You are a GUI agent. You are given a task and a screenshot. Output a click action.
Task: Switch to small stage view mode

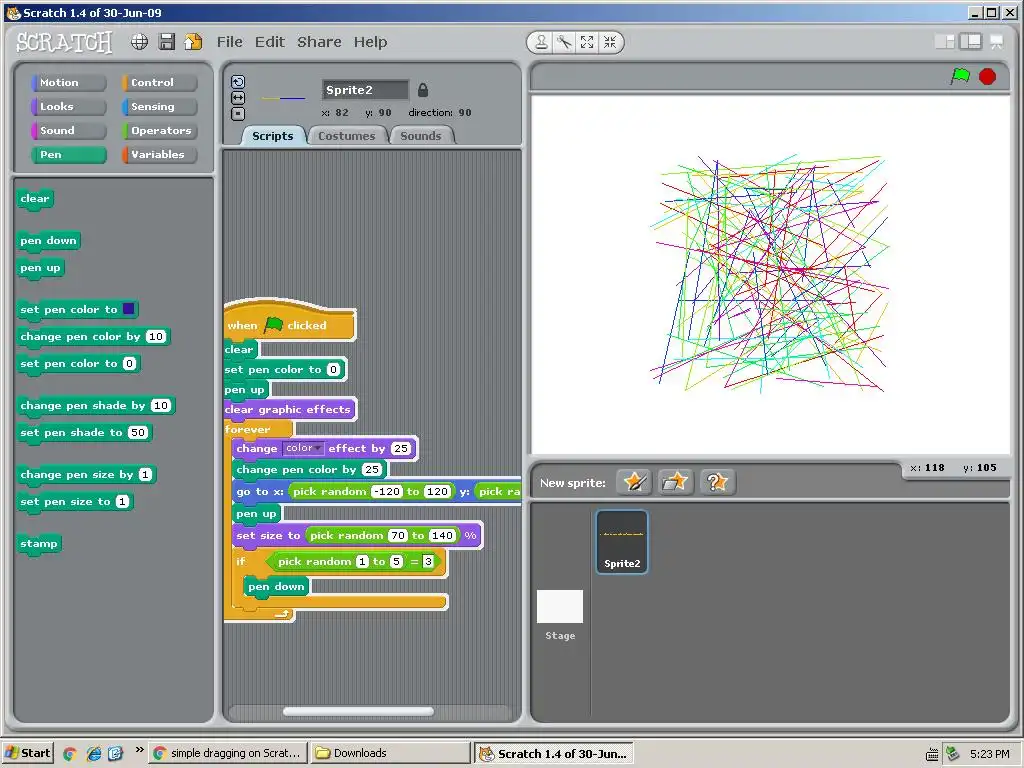coord(945,42)
